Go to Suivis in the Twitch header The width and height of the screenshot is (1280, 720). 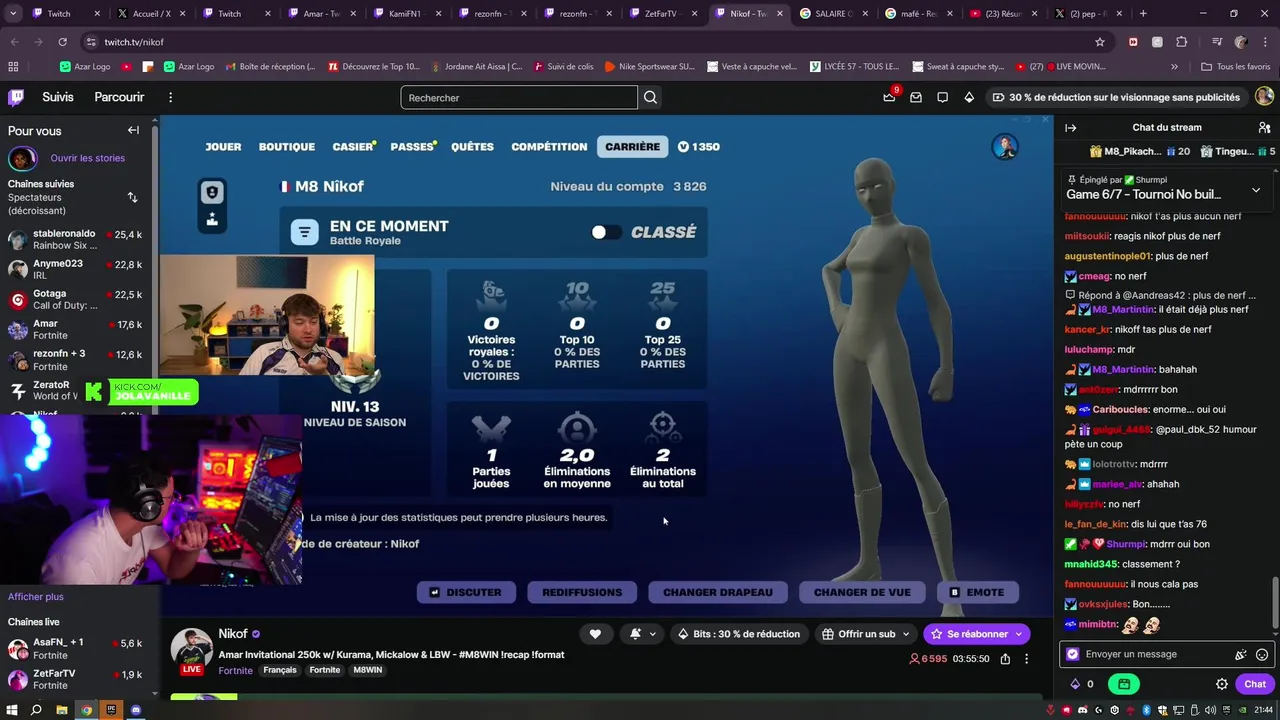tap(58, 97)
